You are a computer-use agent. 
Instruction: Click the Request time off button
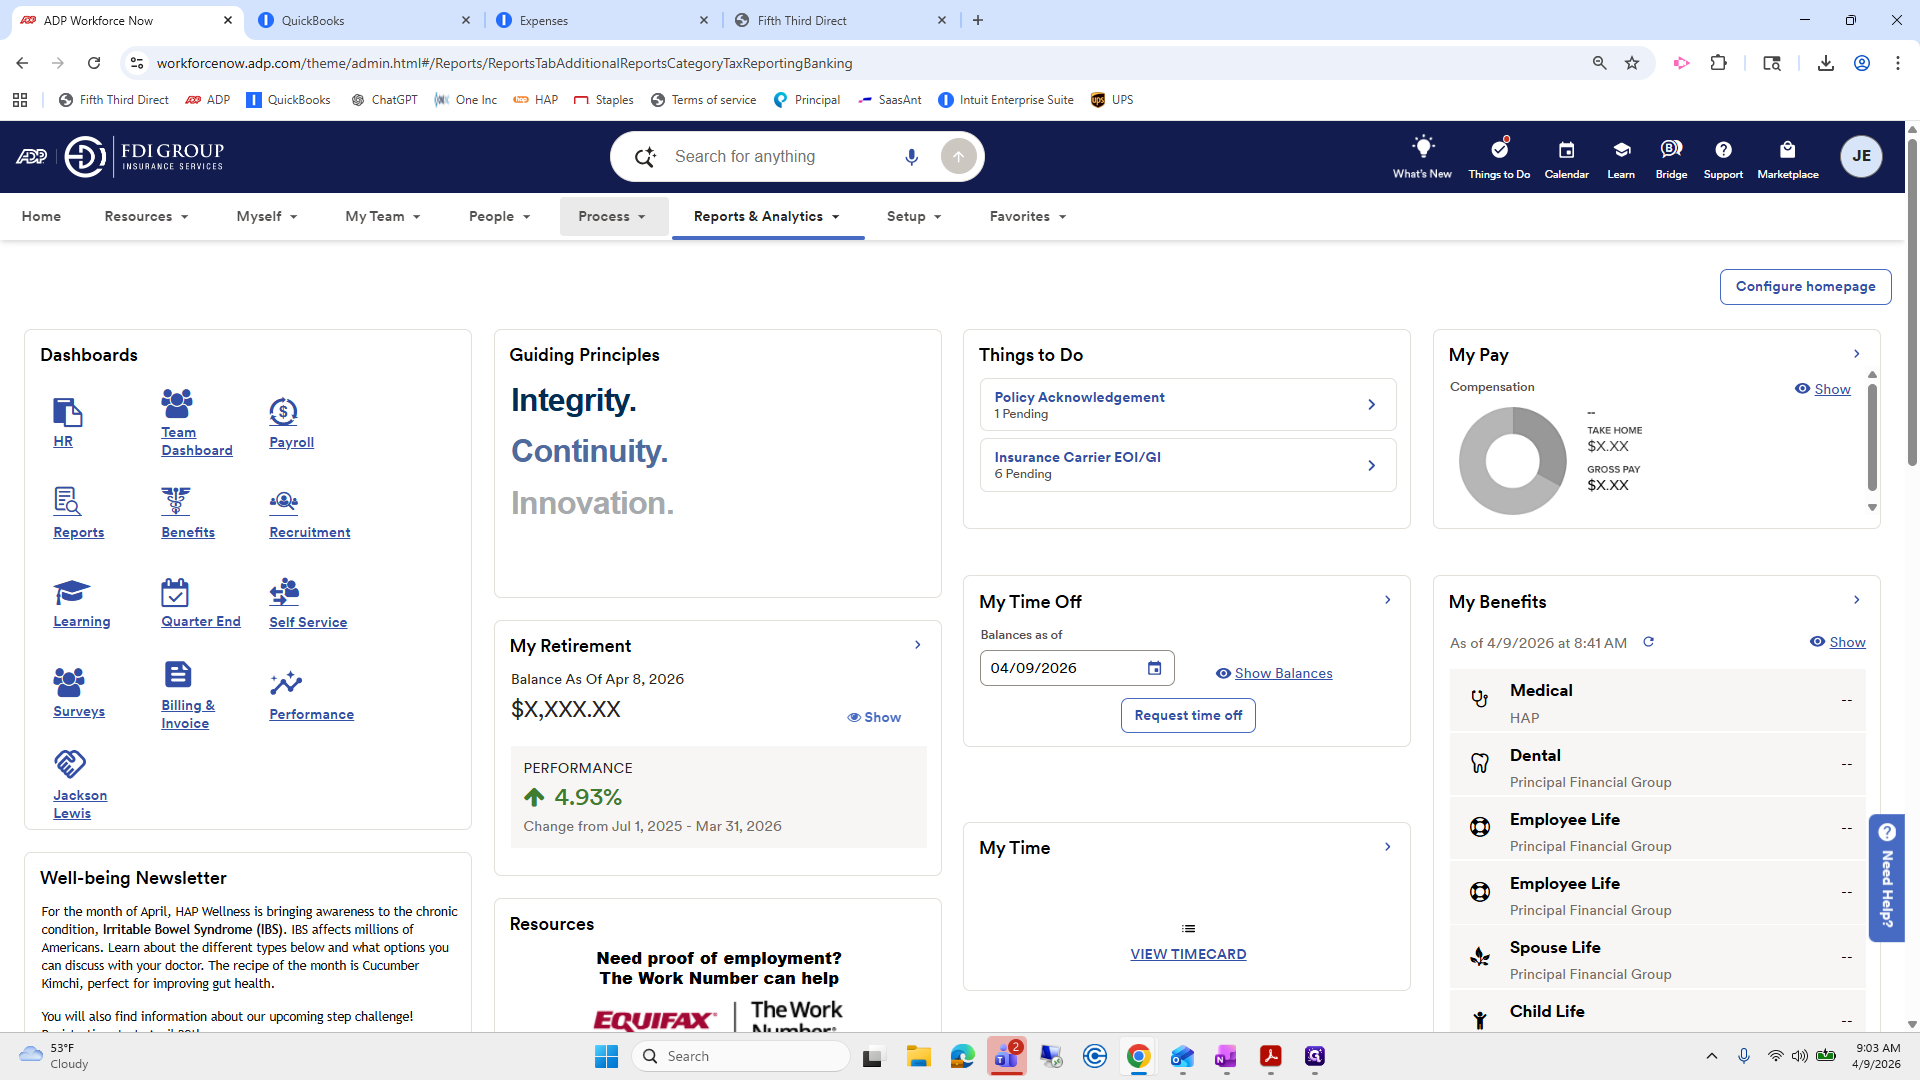pyautogui.click(x=1187, y=715)
